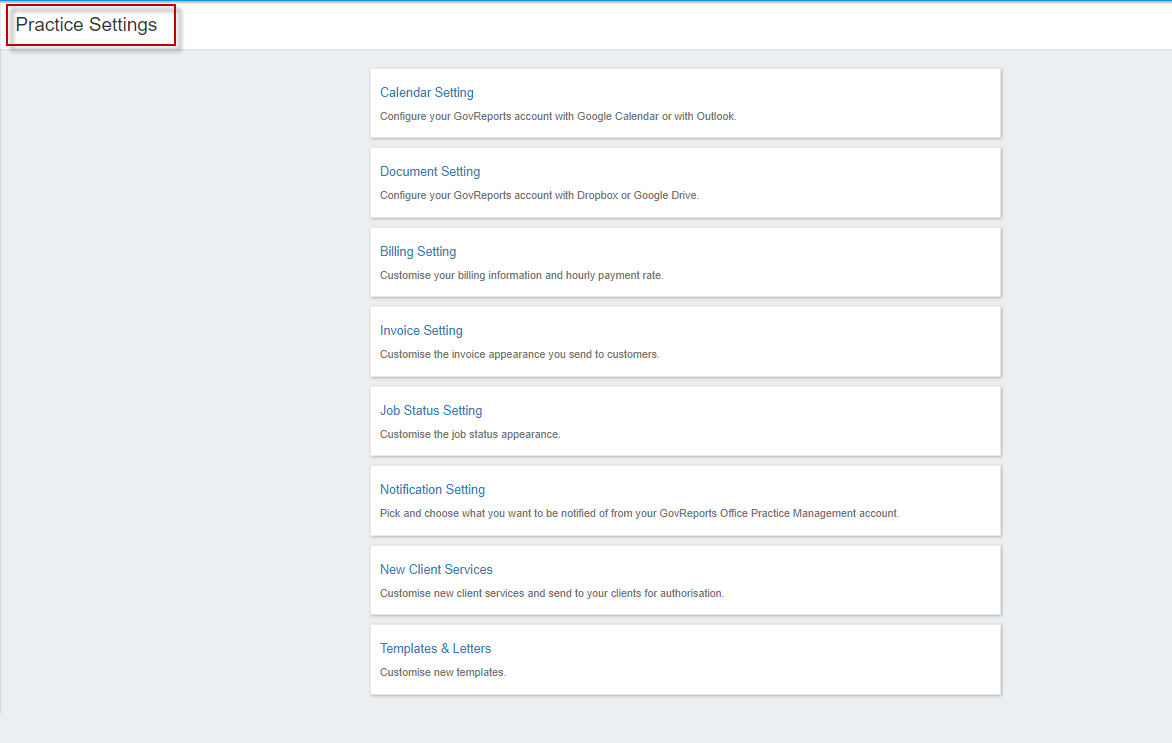Open the Job Status Setting link
The height and width of the screenshot is (743, 1172).
point(431,410)
